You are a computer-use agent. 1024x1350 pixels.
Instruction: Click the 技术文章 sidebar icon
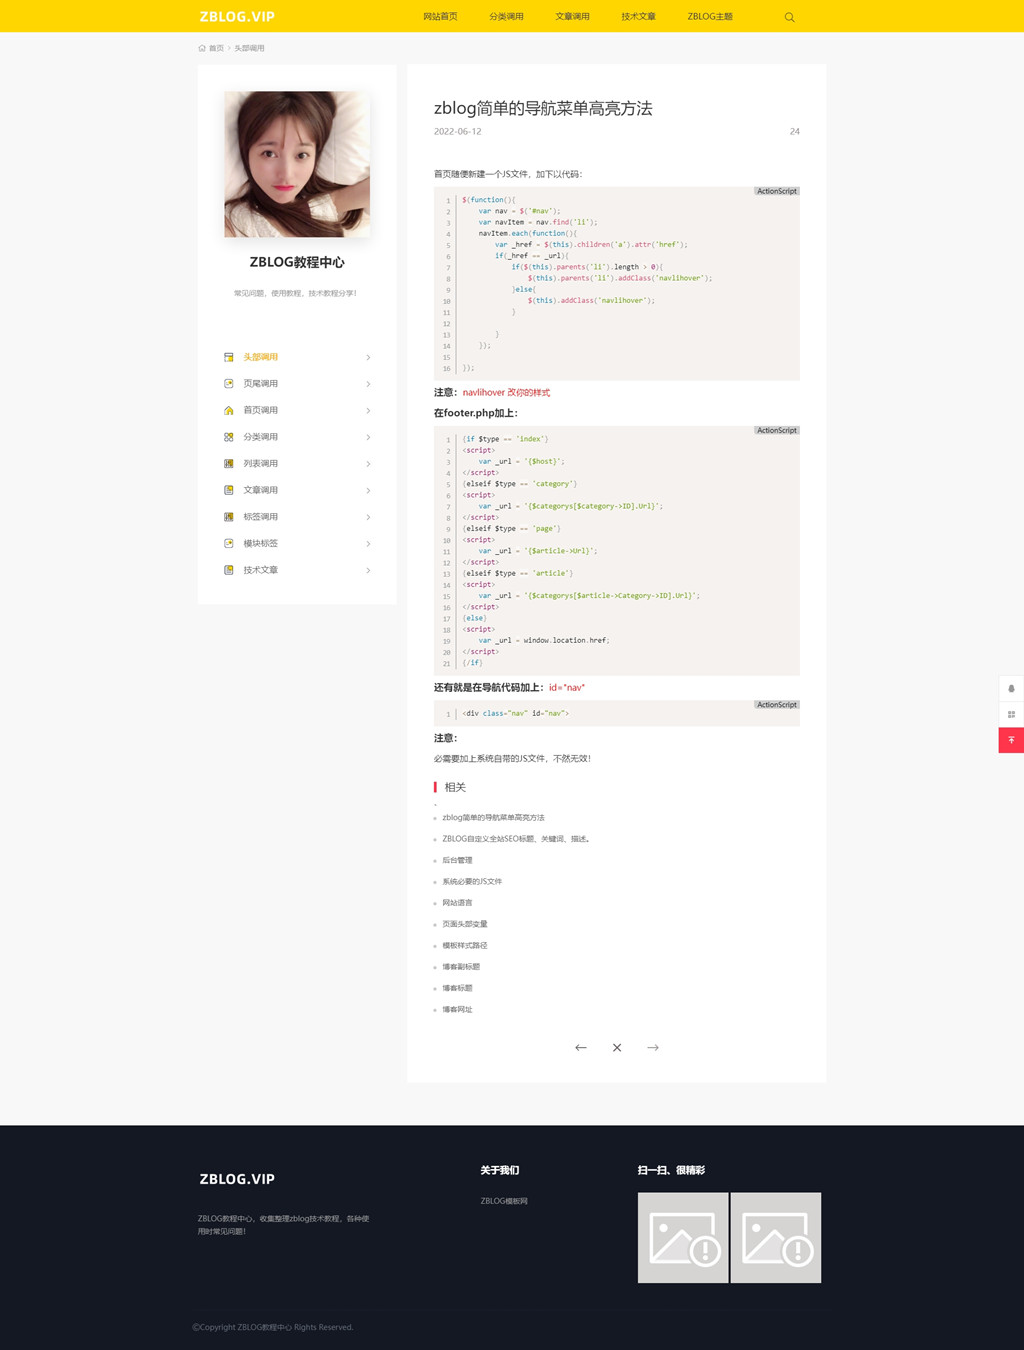coord(228,570)
